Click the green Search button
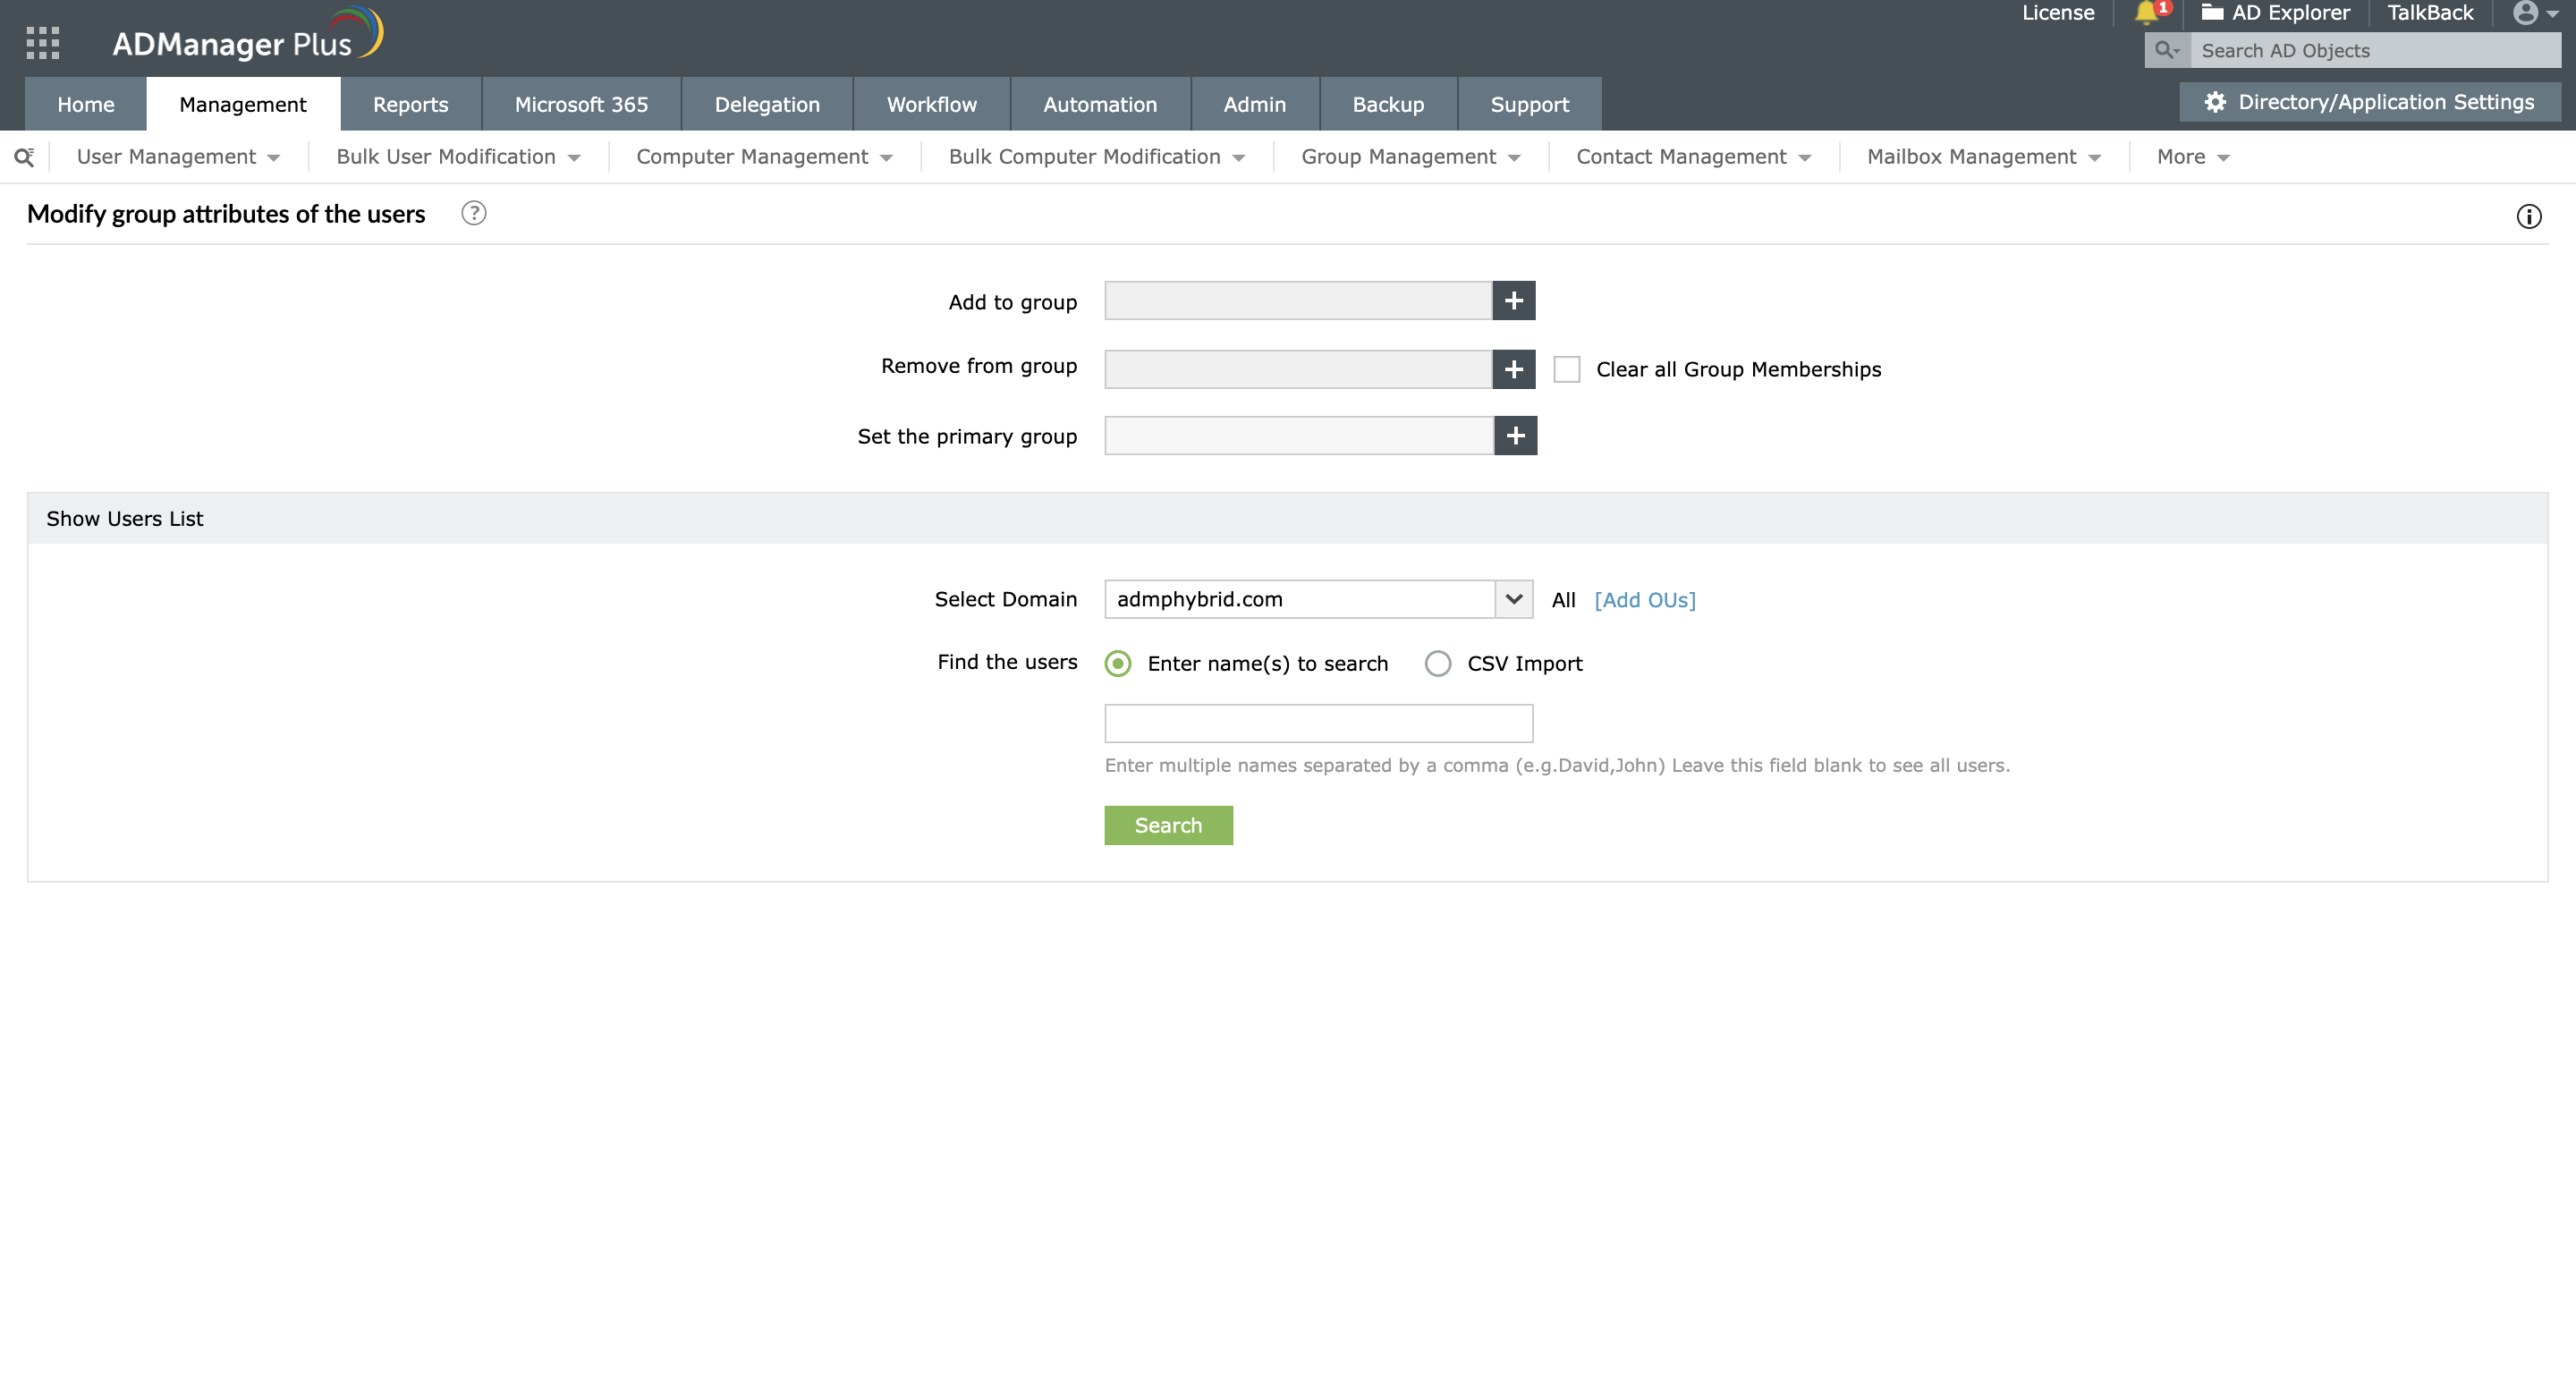 [1167, 825]
